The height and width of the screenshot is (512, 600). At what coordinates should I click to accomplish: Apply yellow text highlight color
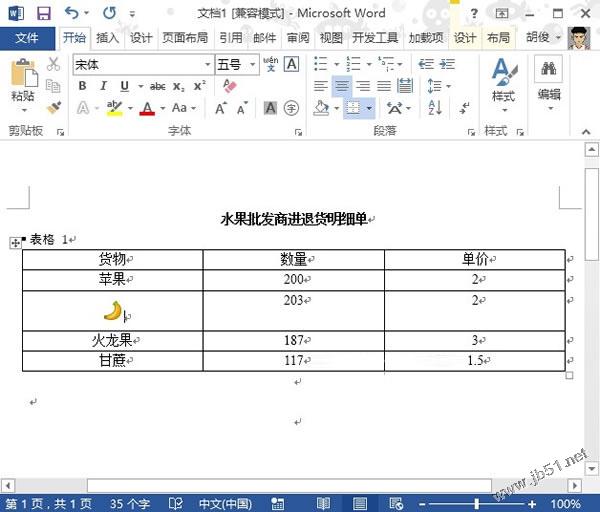tap(114, 108)
